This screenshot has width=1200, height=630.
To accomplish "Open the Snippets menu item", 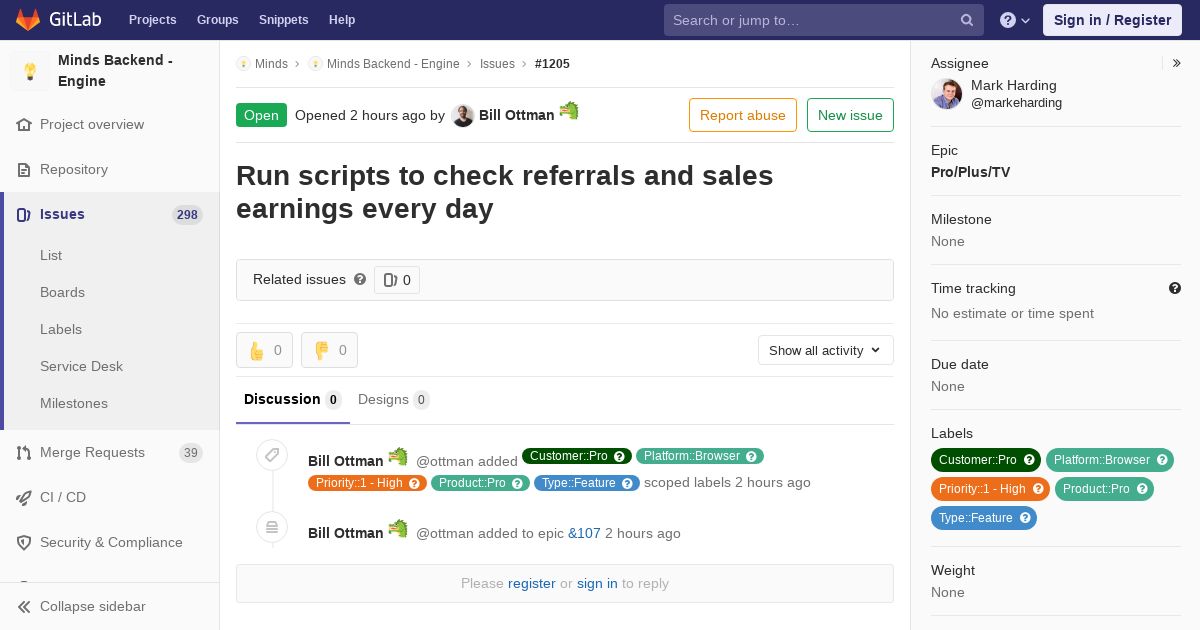I will [283, 20].
